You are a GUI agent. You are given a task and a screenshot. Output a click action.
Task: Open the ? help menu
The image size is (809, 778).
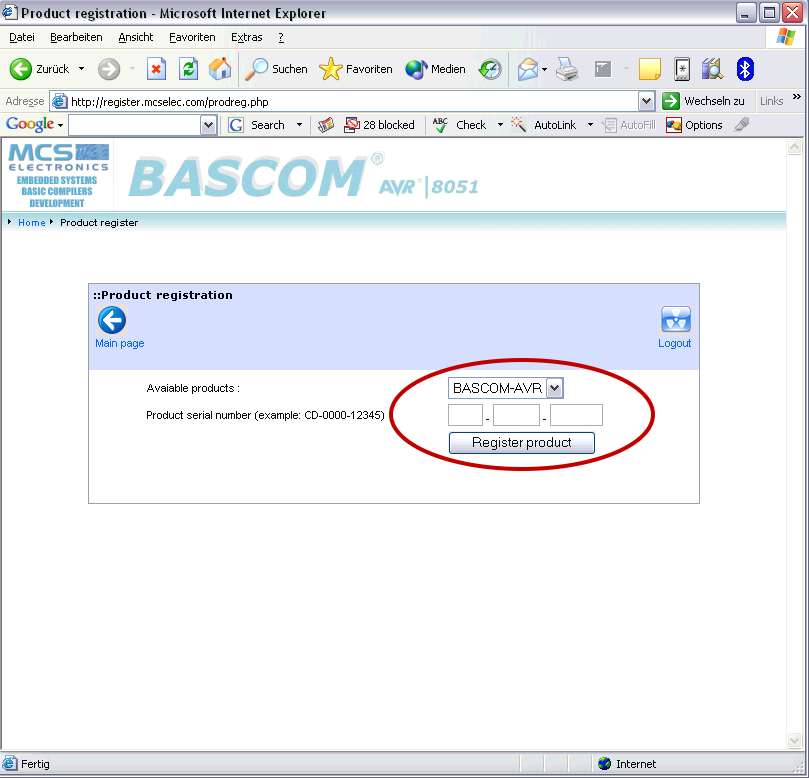pos(281,37)
